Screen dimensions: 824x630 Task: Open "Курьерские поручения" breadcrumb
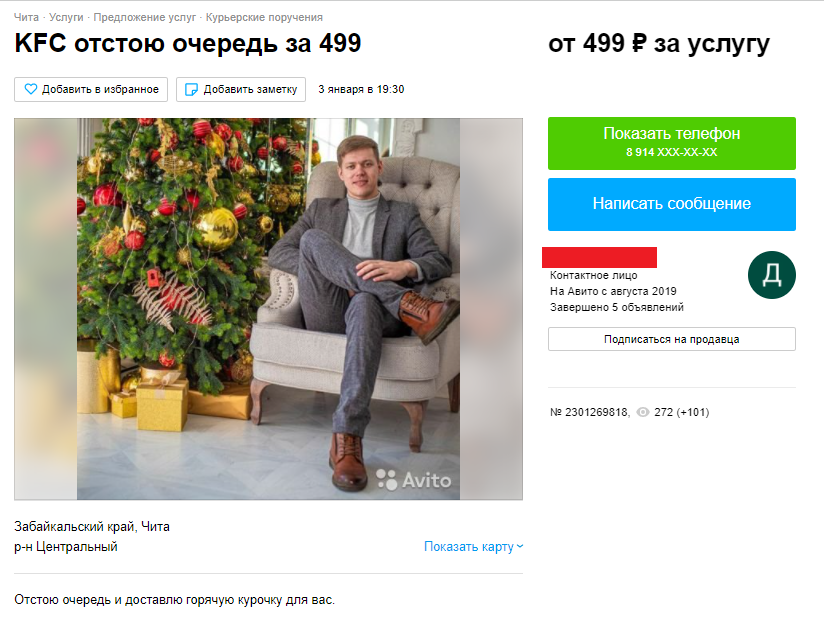tap(264, 17)
